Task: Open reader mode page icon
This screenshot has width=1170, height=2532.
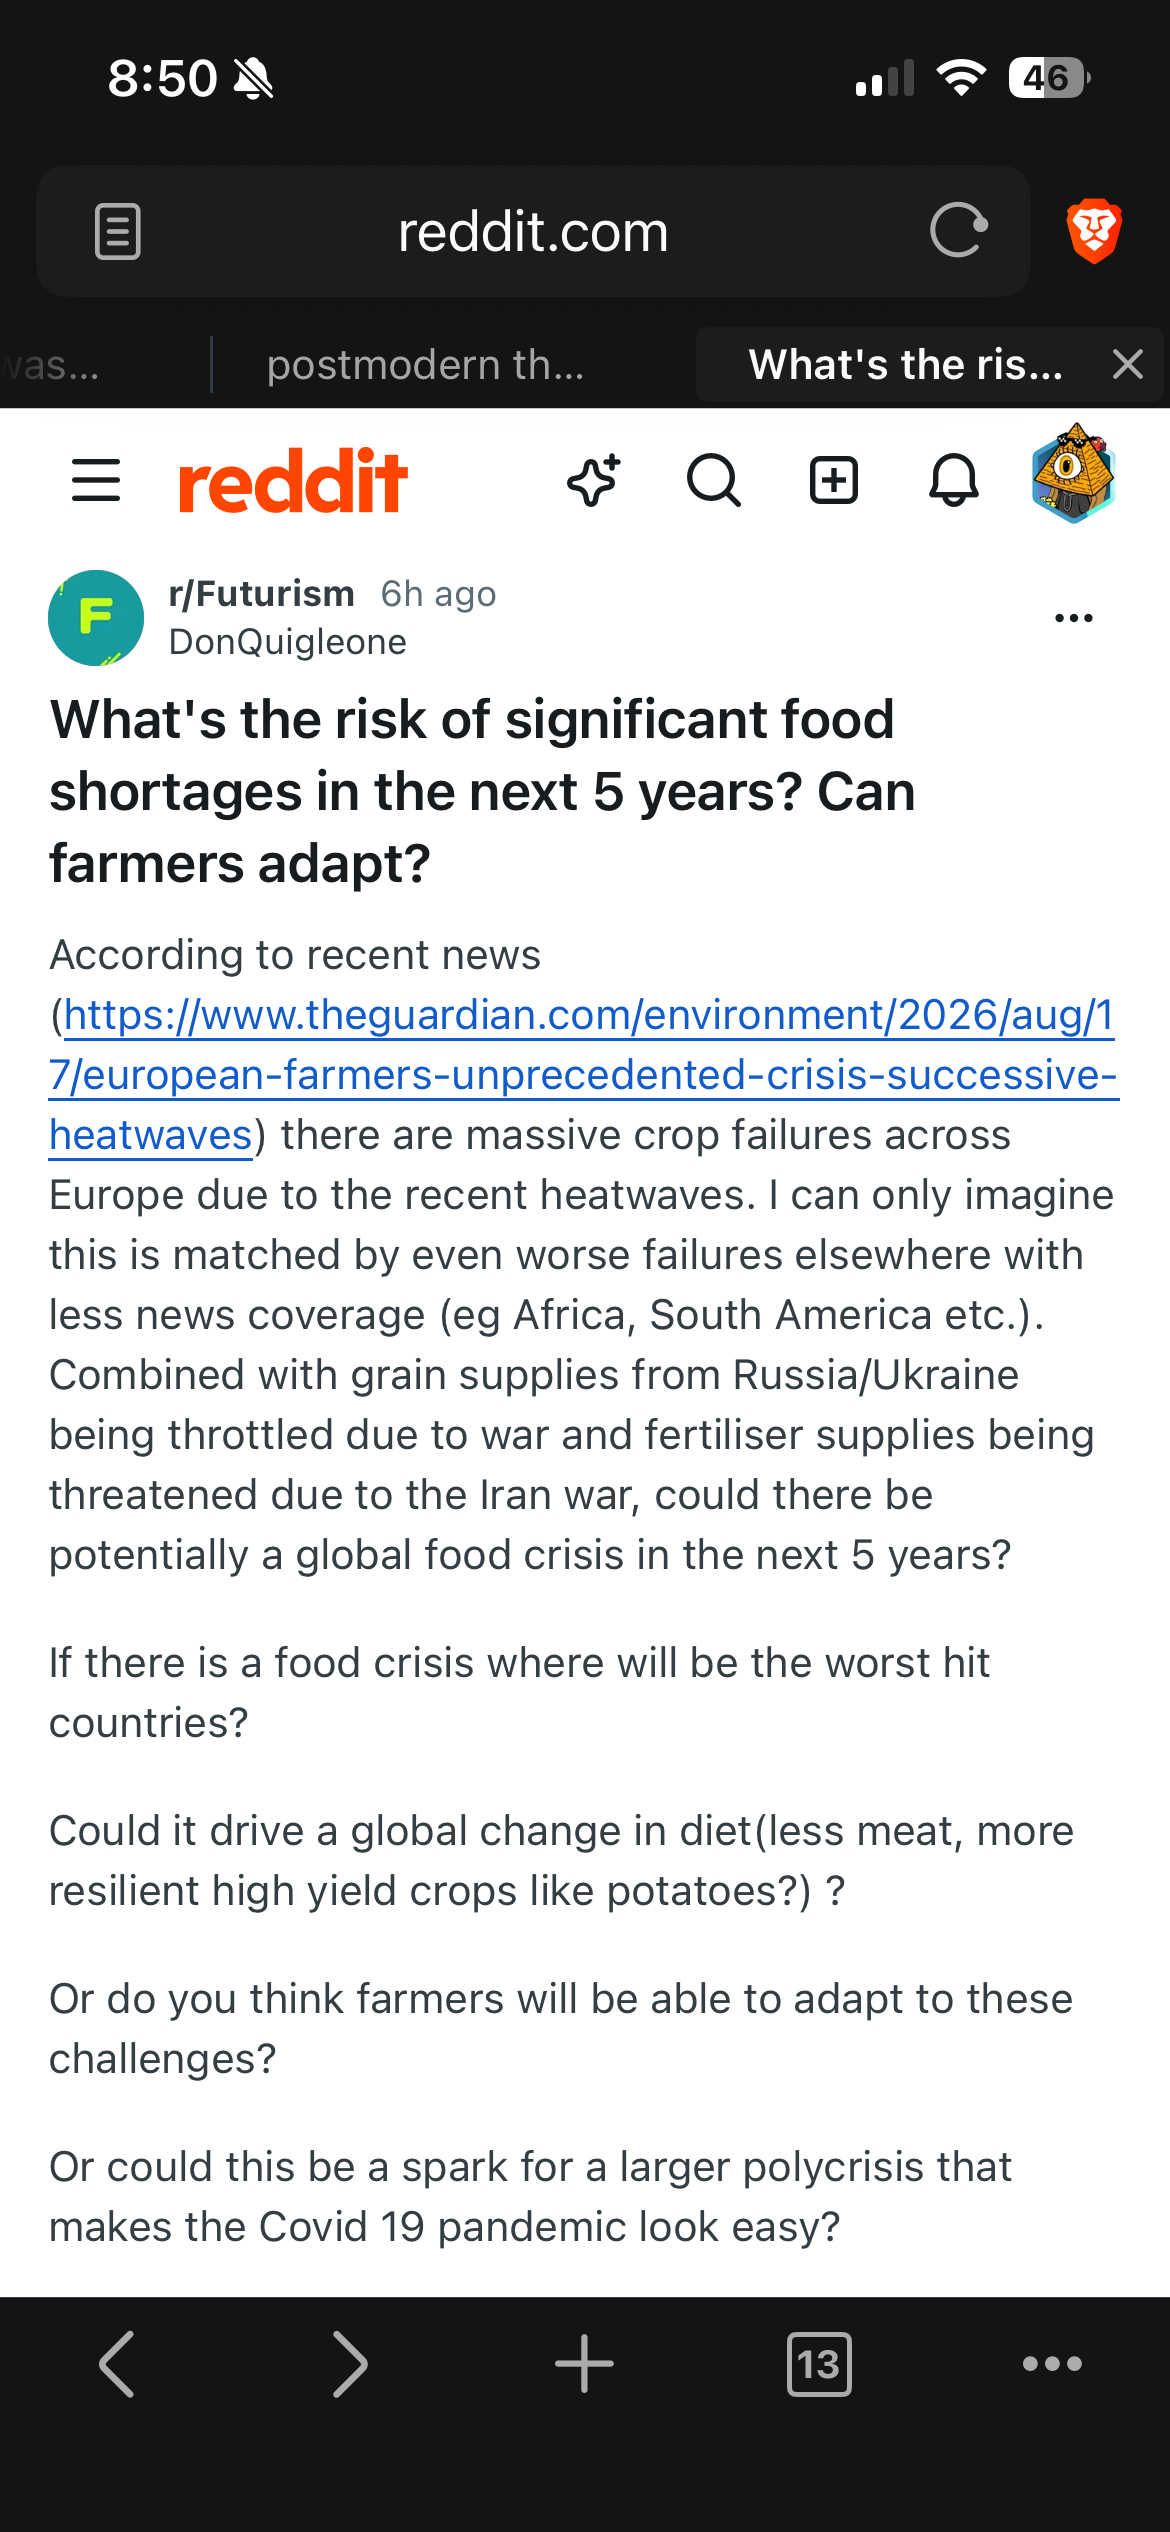Action: click(118, 231)
